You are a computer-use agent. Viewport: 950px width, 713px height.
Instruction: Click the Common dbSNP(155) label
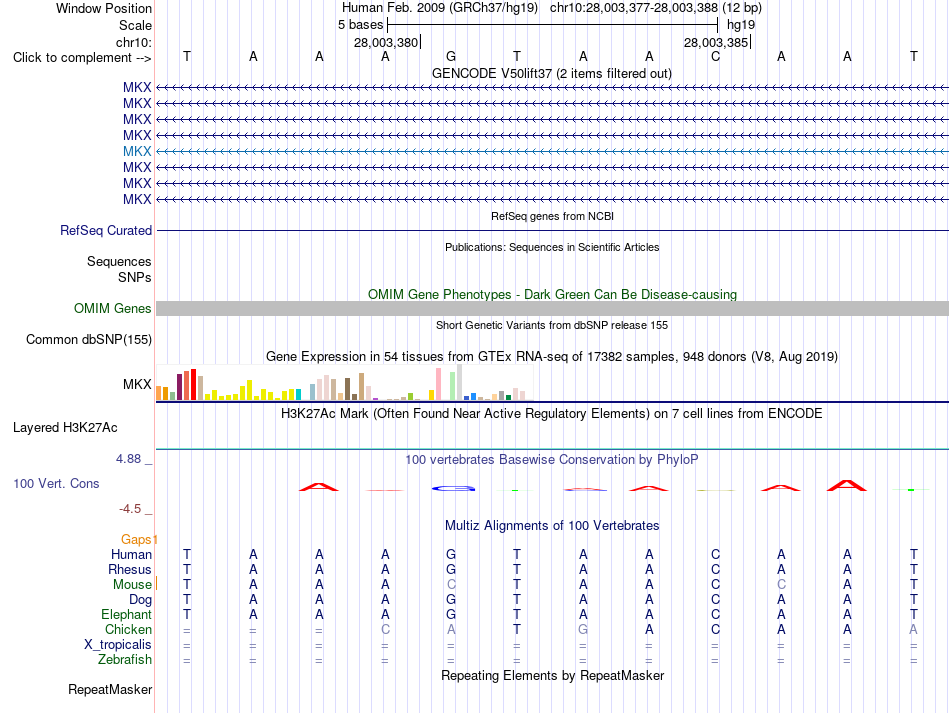(89, 339)
